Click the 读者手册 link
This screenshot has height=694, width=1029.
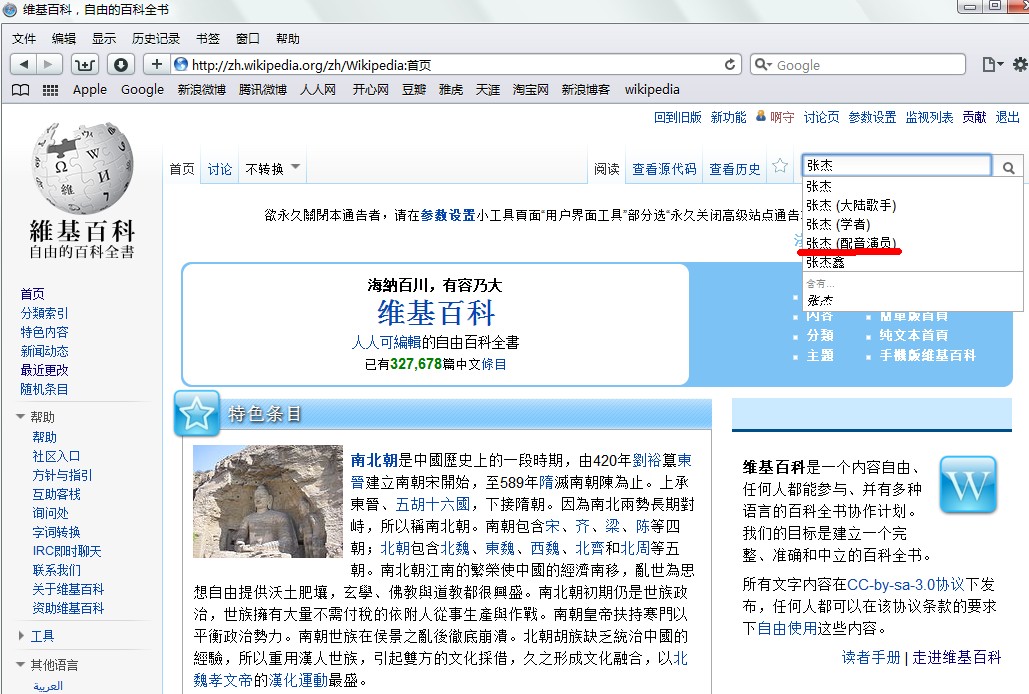pos(871,657)
